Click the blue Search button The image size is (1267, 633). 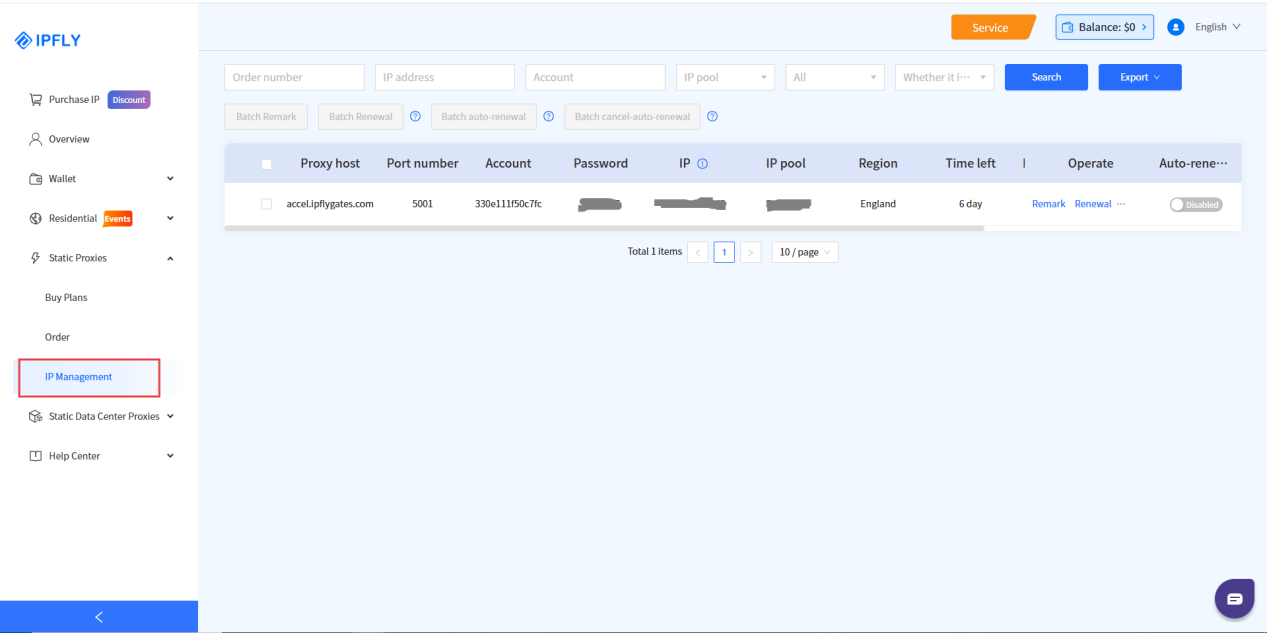[1046, 77]
